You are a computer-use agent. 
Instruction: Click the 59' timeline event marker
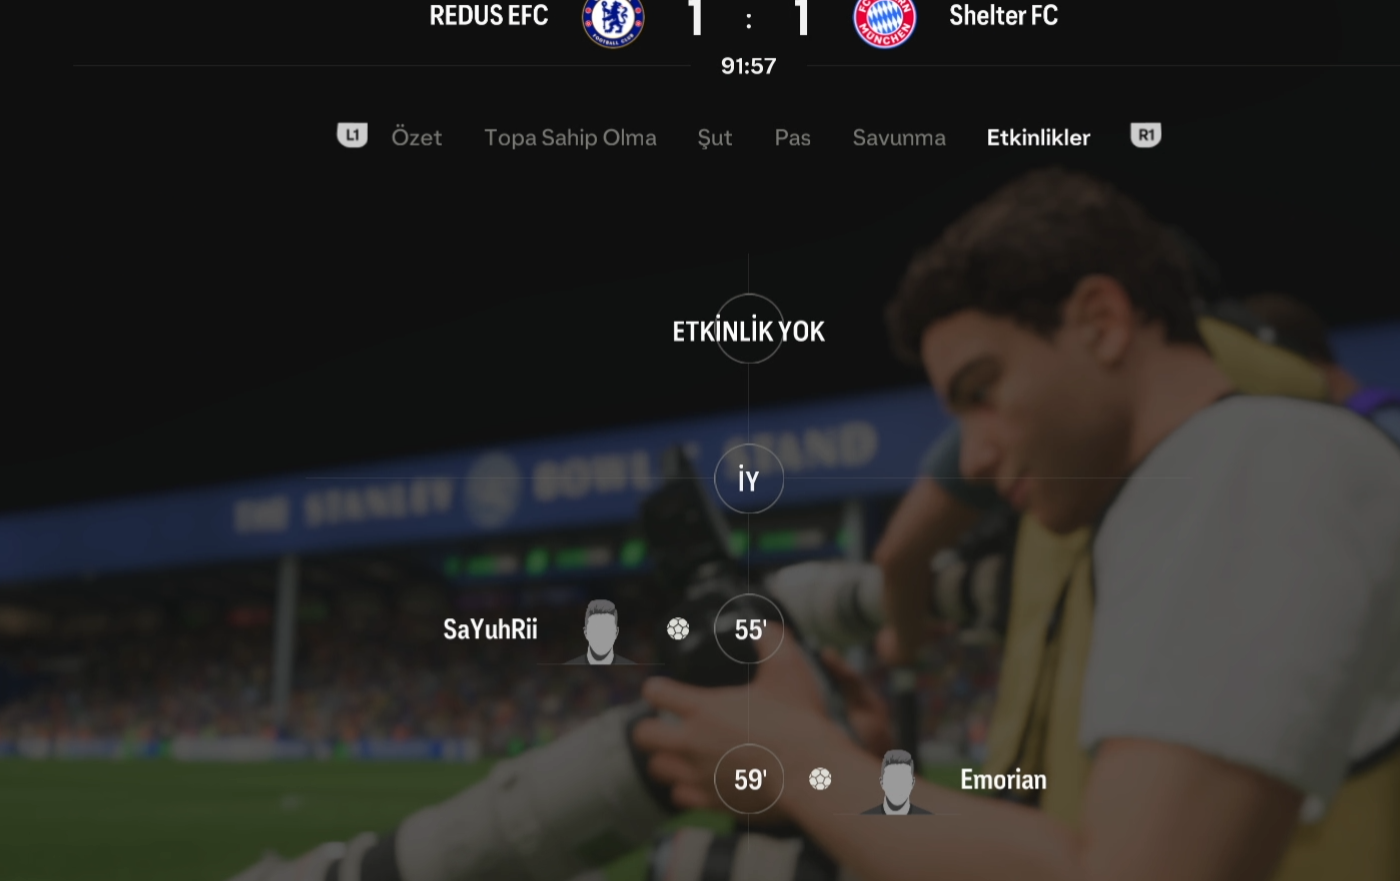coord(749,779)
